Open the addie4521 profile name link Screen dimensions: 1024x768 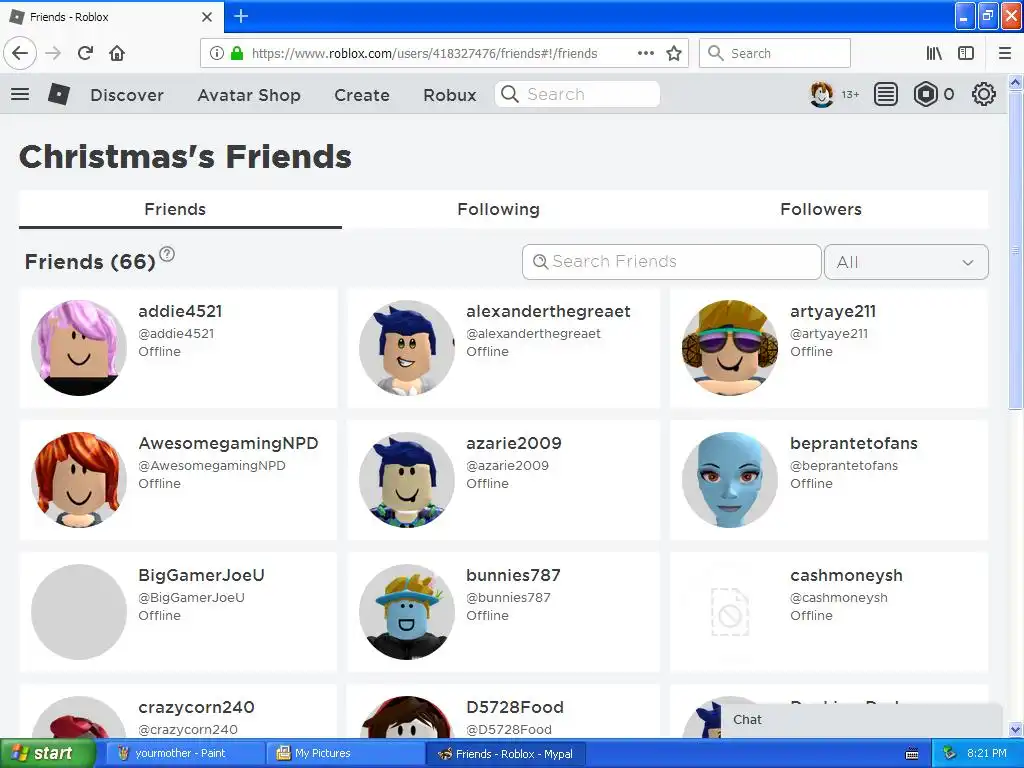[180, 312]
